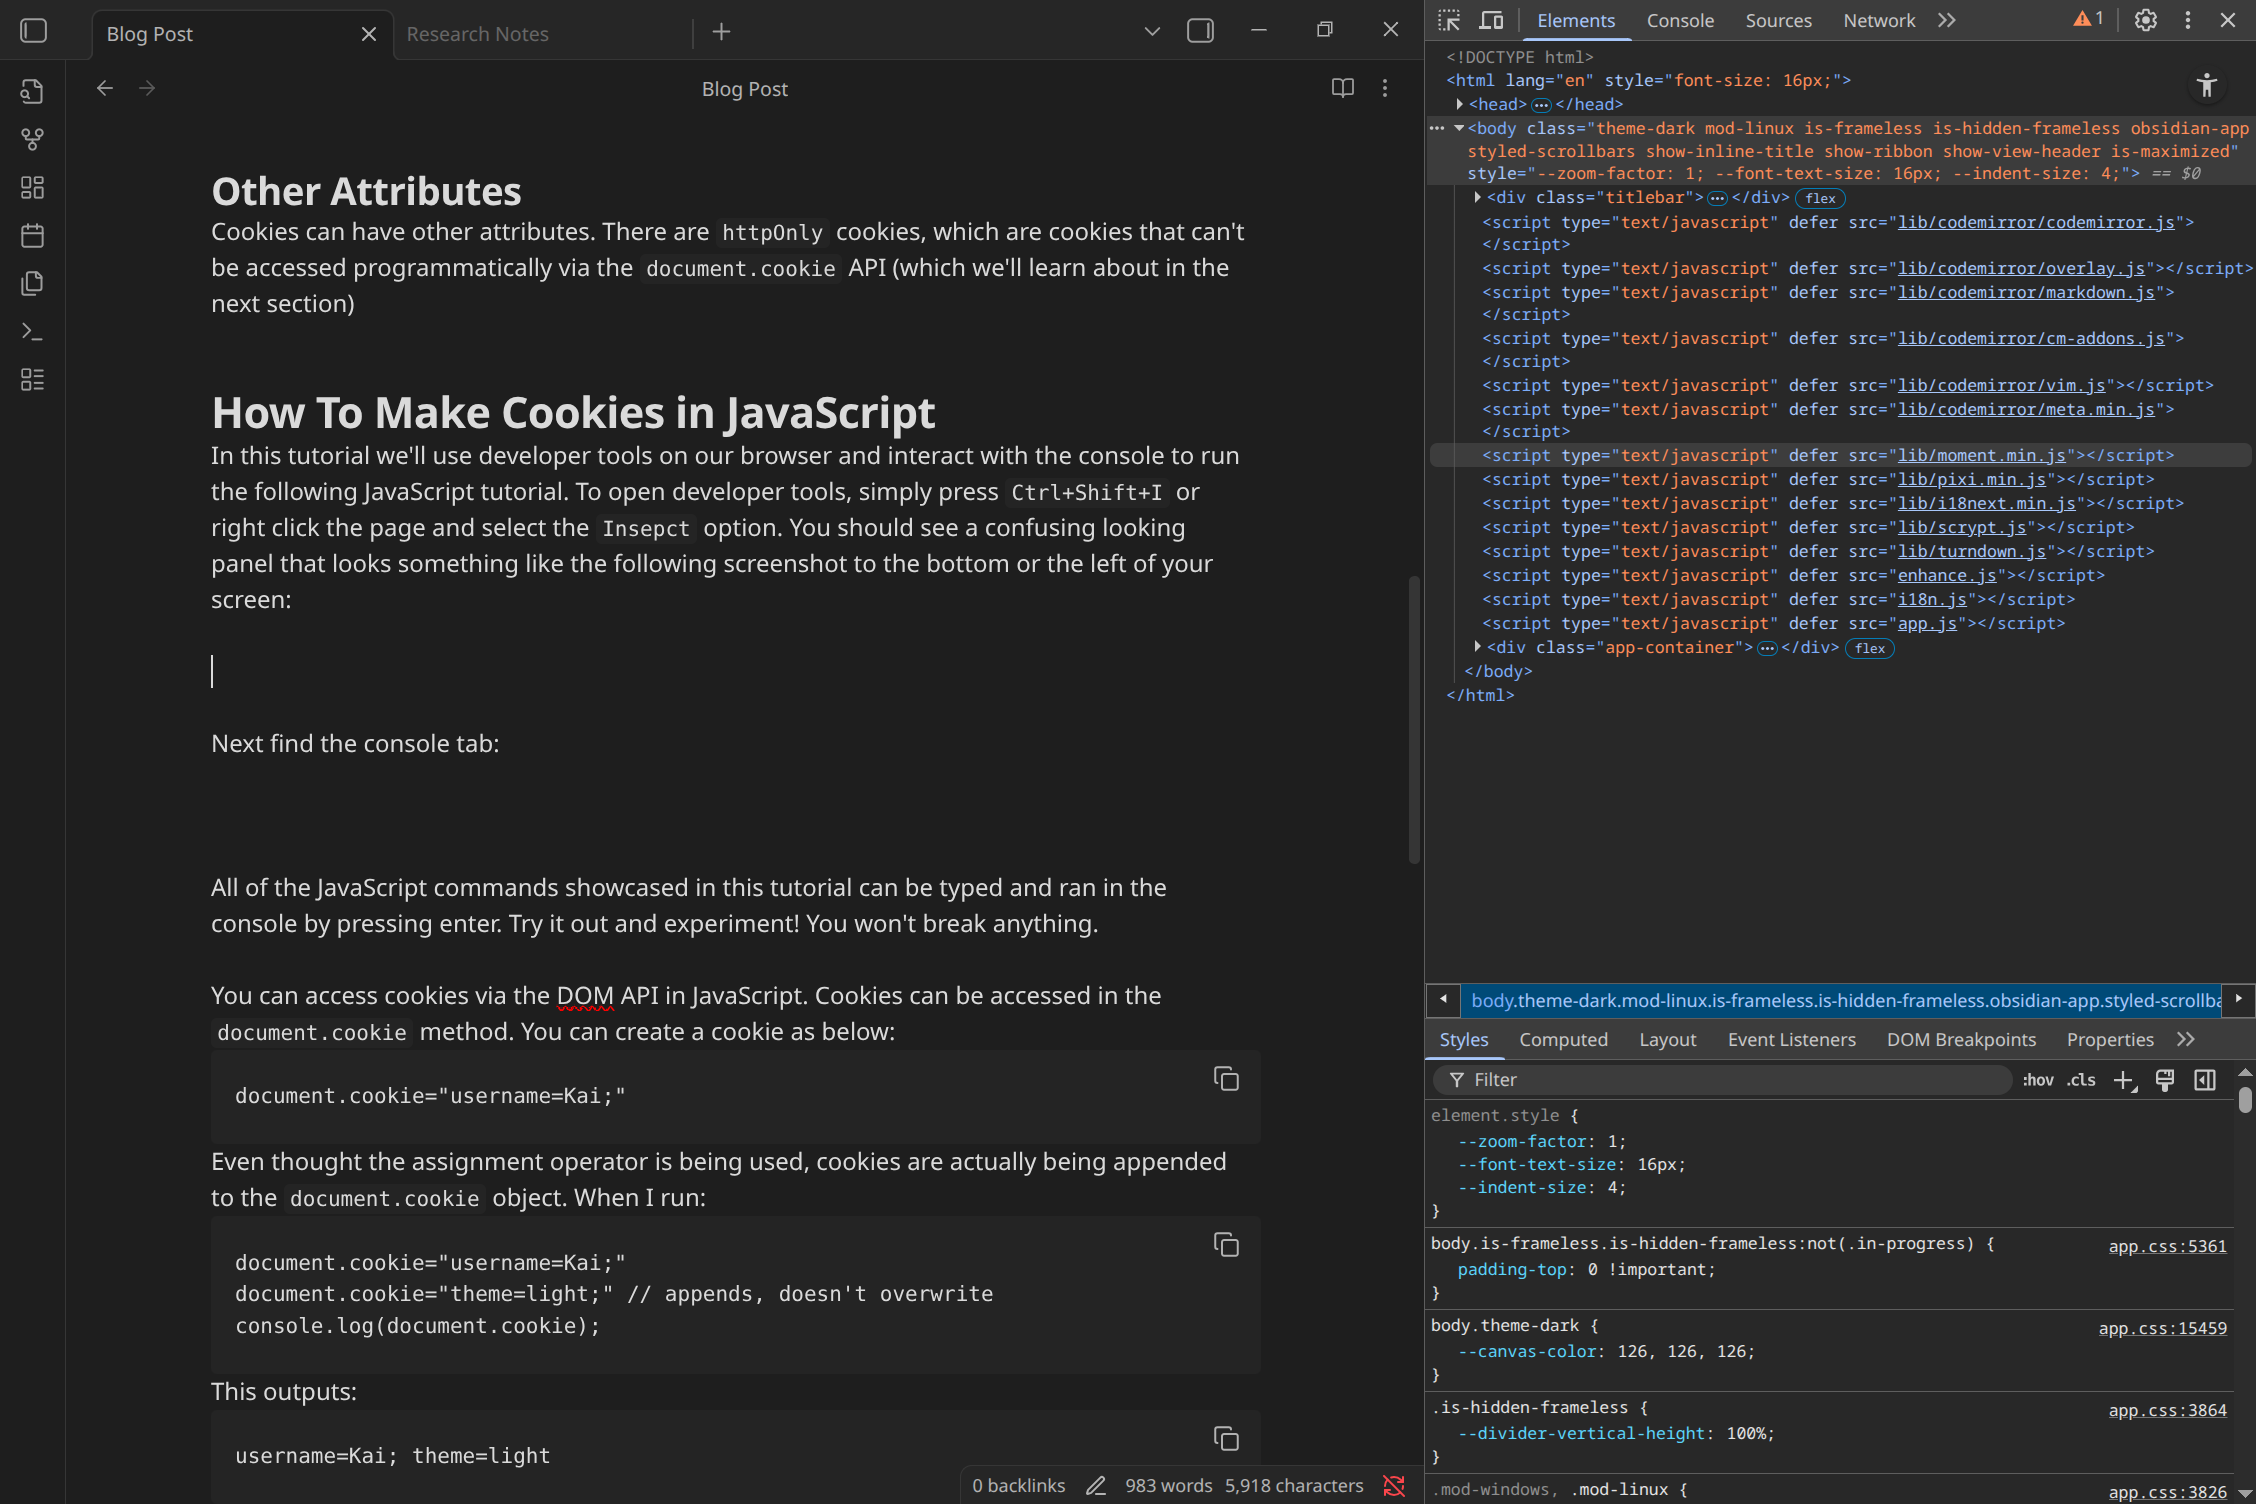
Task: Open the terminal icon in the sidebar
Action: tap(32, 331)
